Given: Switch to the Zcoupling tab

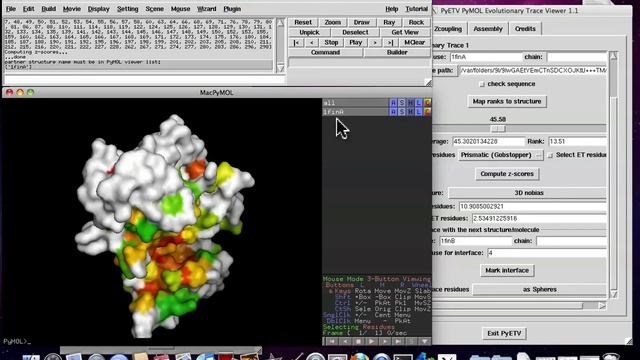Looking at the screenshot, I should (x=448, y=29).
